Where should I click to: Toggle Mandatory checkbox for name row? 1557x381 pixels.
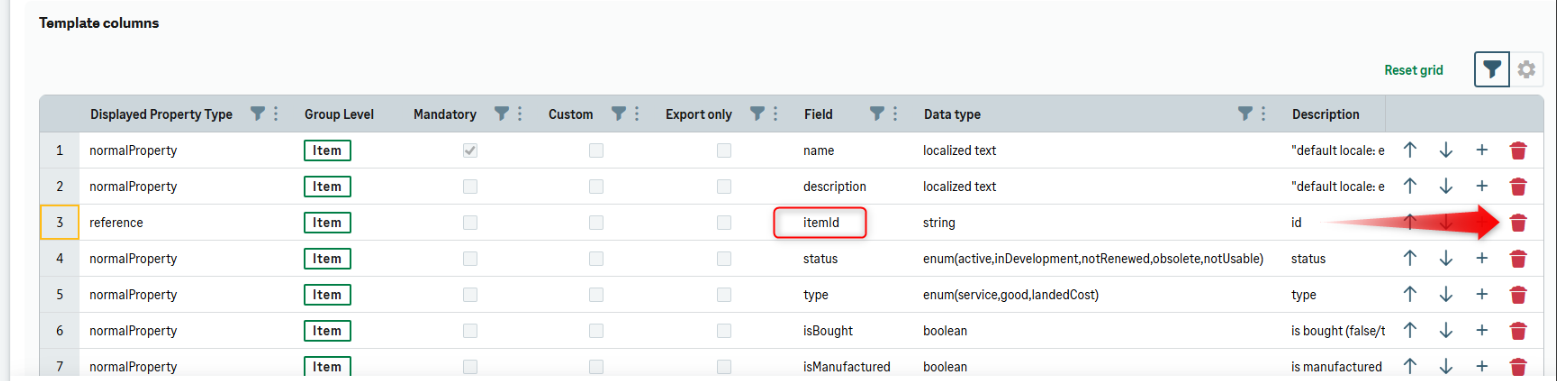click(470, 150)
